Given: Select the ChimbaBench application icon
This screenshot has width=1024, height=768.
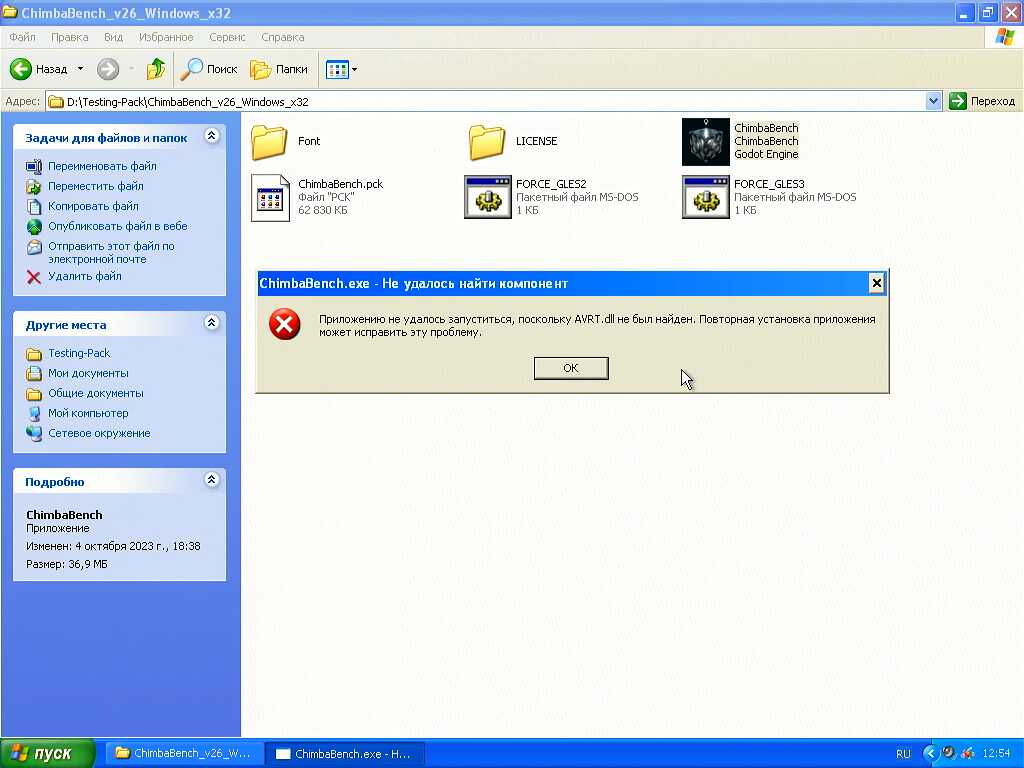Looking at the screenshot, I should click(705, 142).
